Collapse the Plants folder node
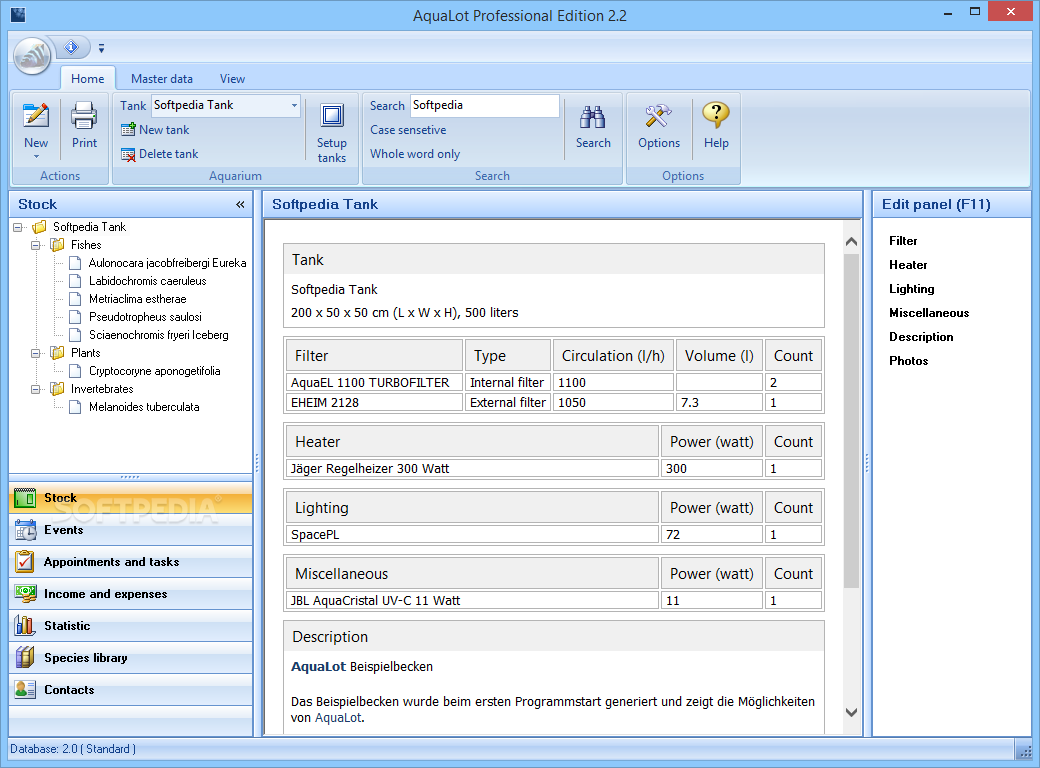 tap(36, 353)
